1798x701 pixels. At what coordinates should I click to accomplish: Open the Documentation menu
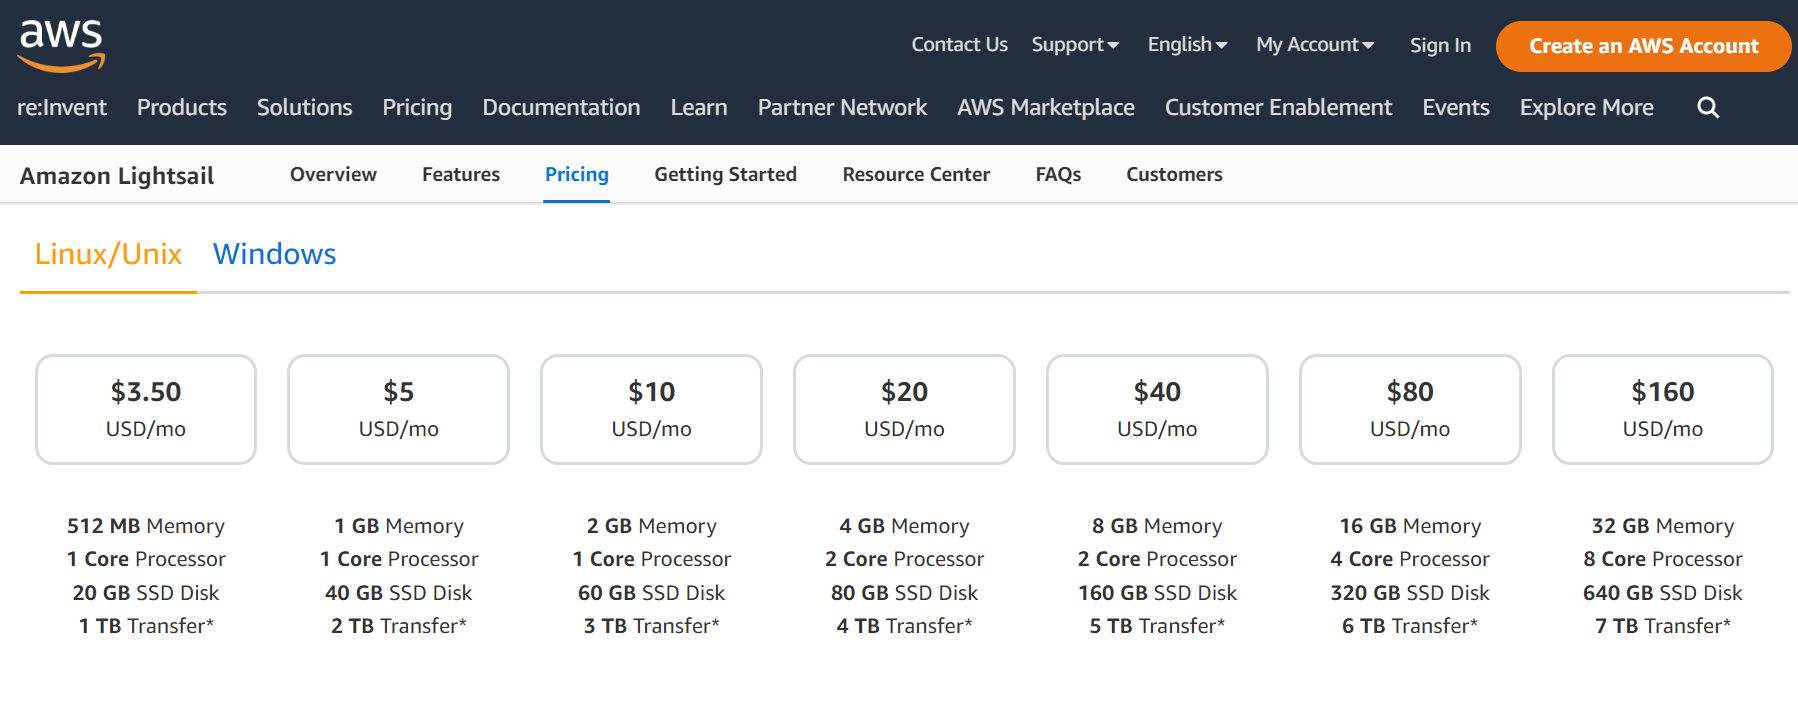[561, 107]
